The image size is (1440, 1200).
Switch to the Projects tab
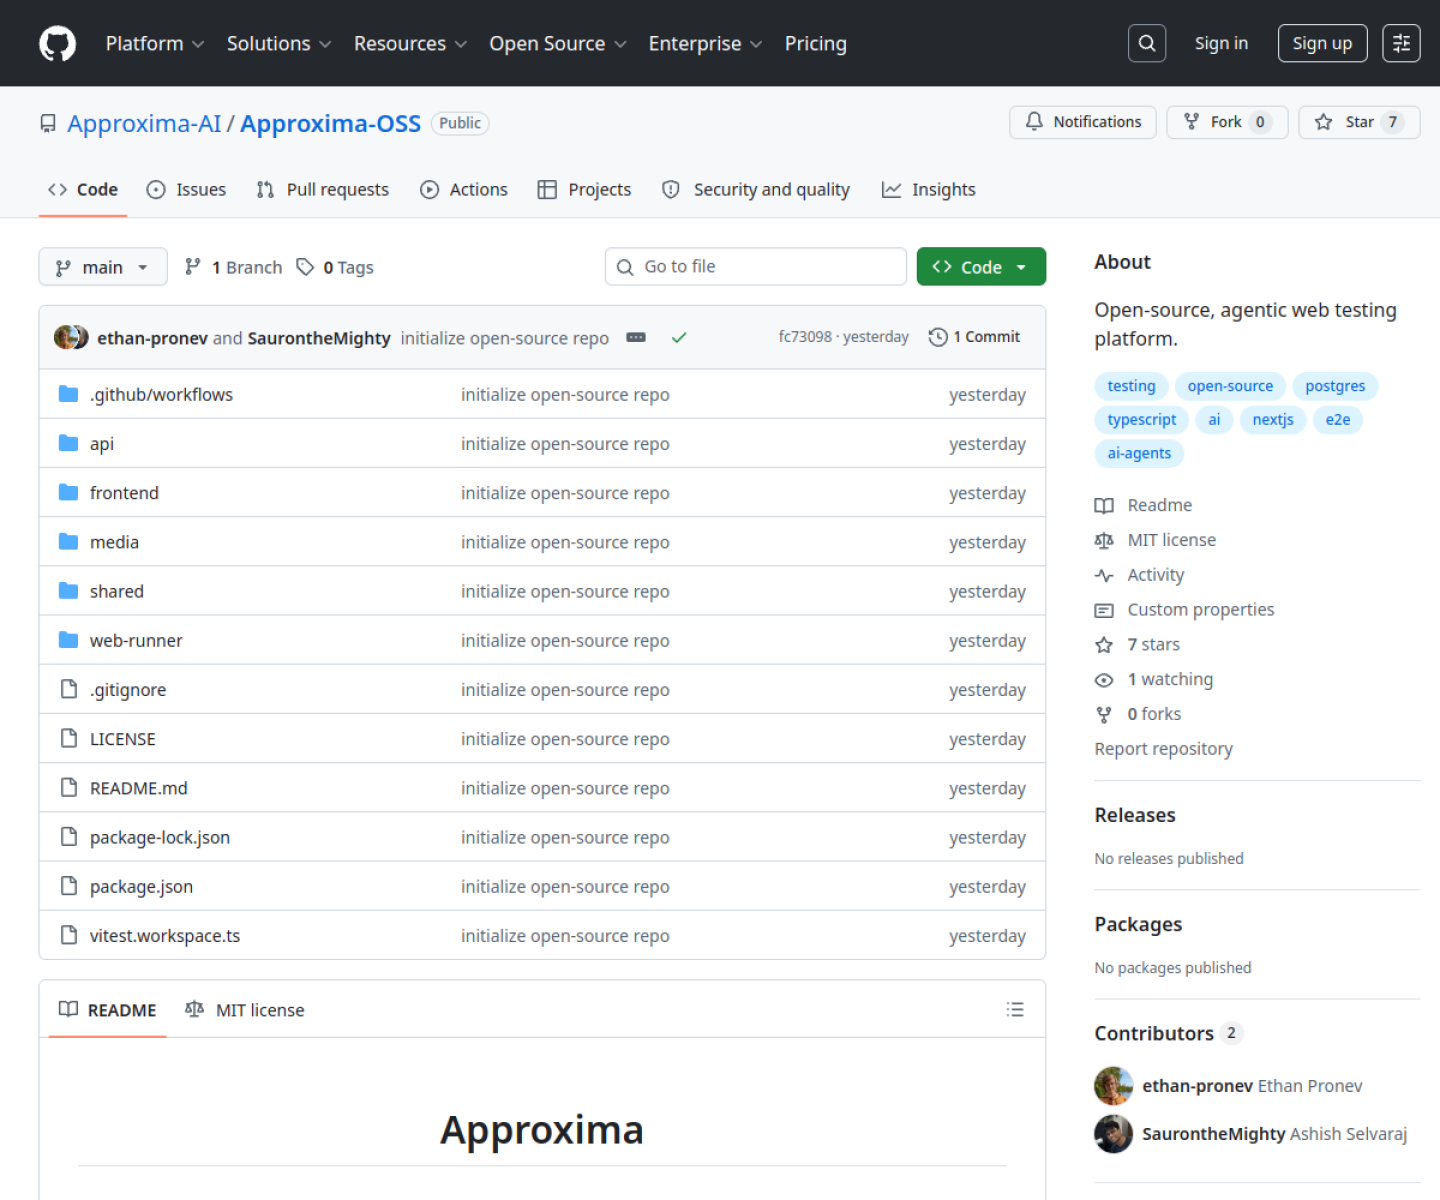(x=584, y=190)
